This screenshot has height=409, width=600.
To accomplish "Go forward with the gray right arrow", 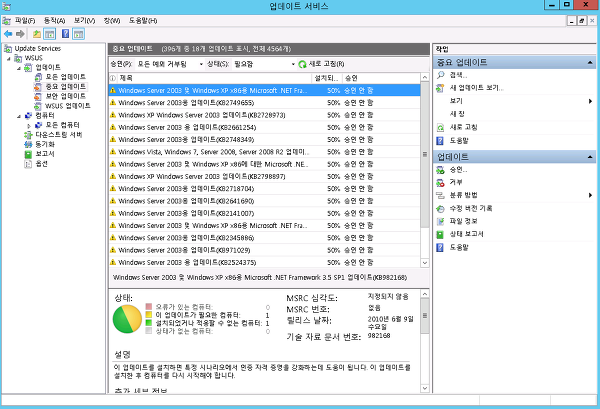I will [x=20, y=34].
